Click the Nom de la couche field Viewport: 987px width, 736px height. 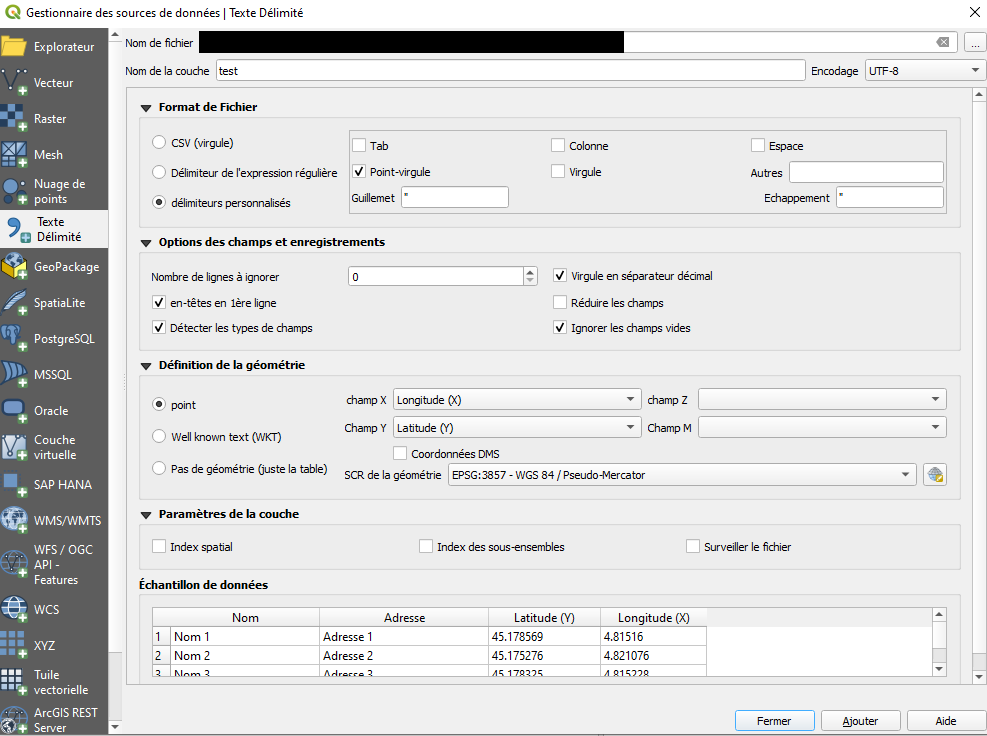click(x=510, y=71)
